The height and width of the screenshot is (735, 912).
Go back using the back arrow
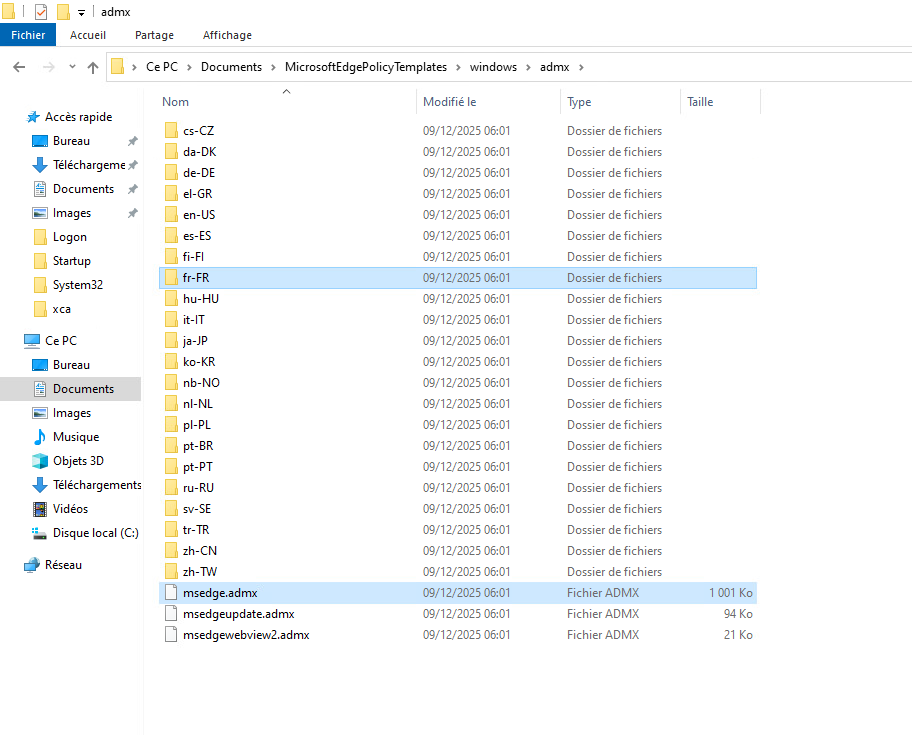19,67
